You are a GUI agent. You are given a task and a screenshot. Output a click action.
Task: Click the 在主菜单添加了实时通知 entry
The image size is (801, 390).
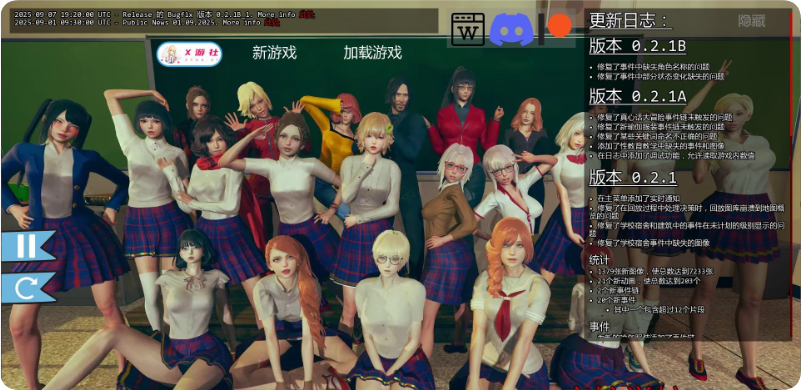(639, 198)
